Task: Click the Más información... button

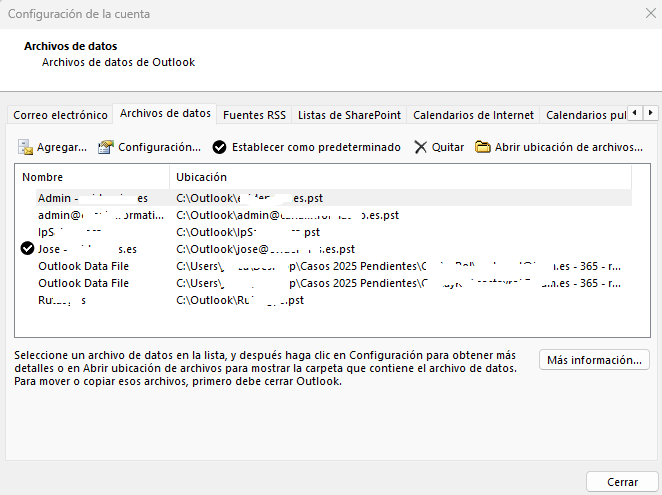Action: click(x=594, y=360)
